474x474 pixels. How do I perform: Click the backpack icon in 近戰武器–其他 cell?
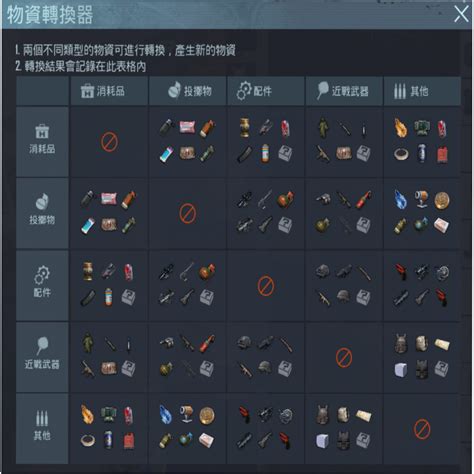[x=401, y=344]
